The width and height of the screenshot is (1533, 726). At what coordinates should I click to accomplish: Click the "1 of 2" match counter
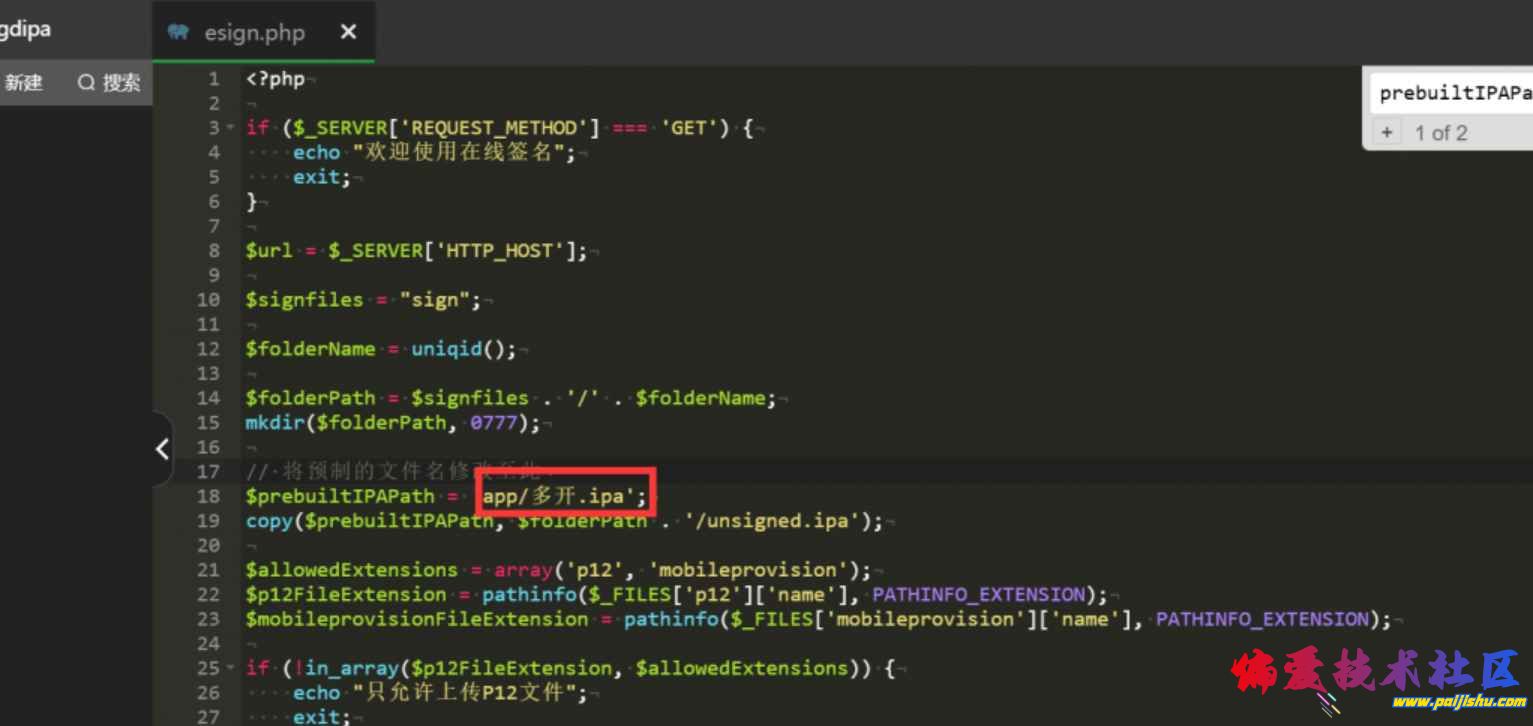(x=1441, y=133)
